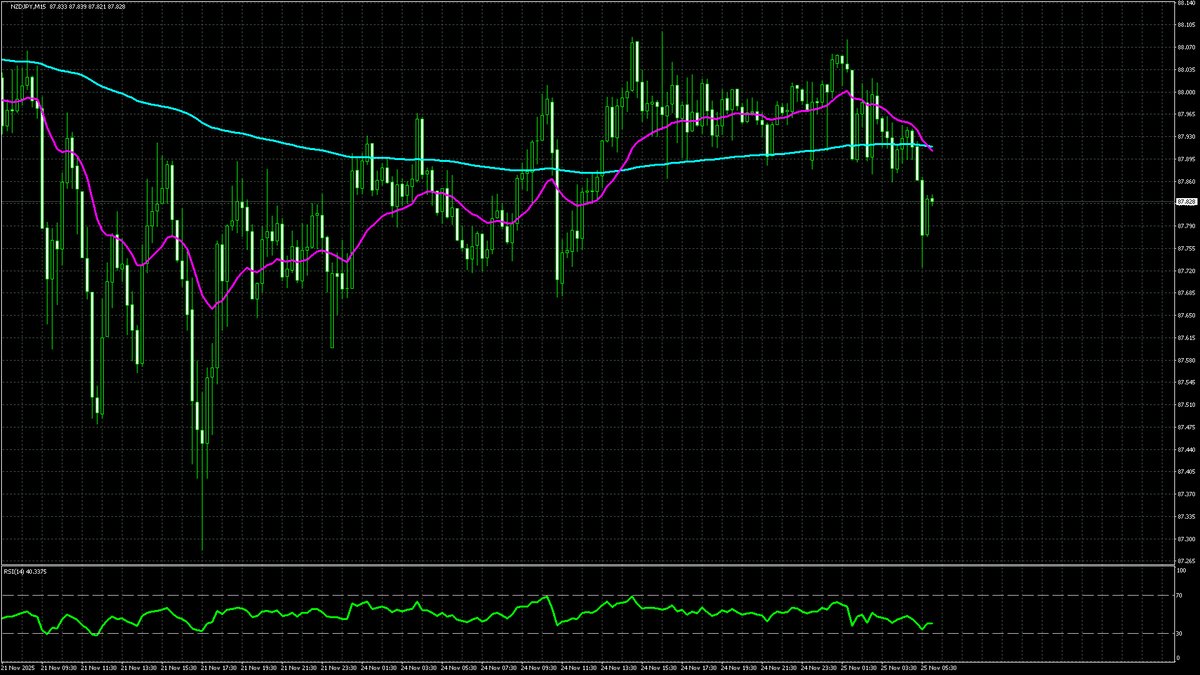This screenshot has width=1200, height=675.
Task: Click time axis label 24 Nov 13:30
Action: coord(621,668)
